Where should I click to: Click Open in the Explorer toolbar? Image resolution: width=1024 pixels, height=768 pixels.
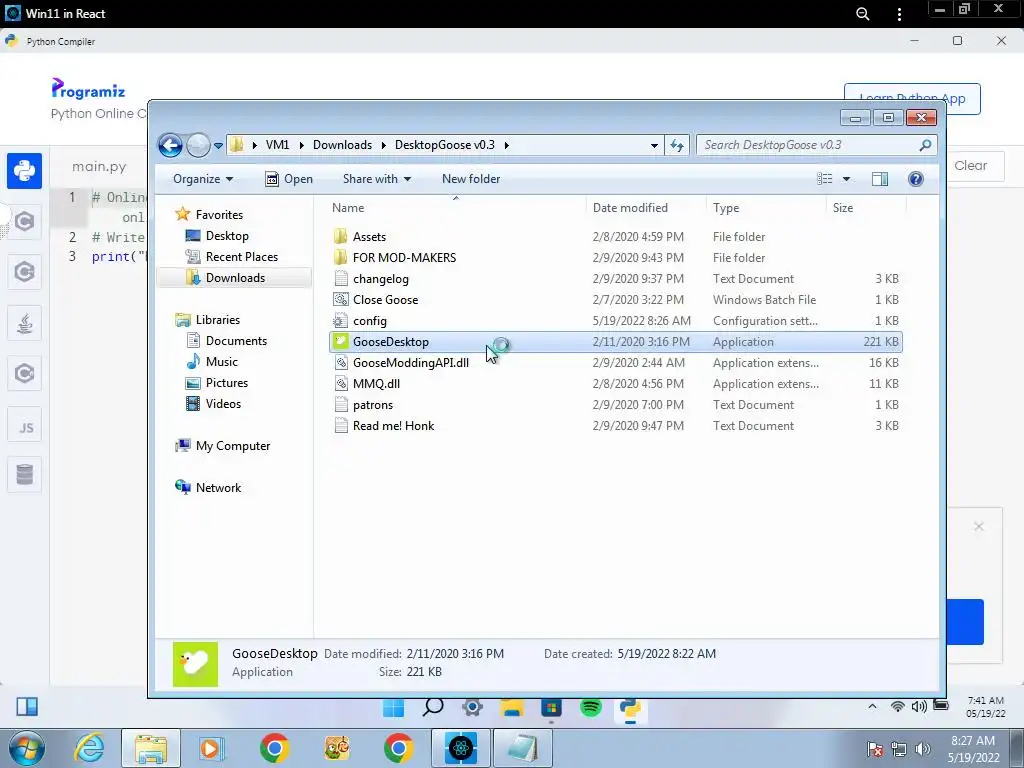[x=289, y=179]
